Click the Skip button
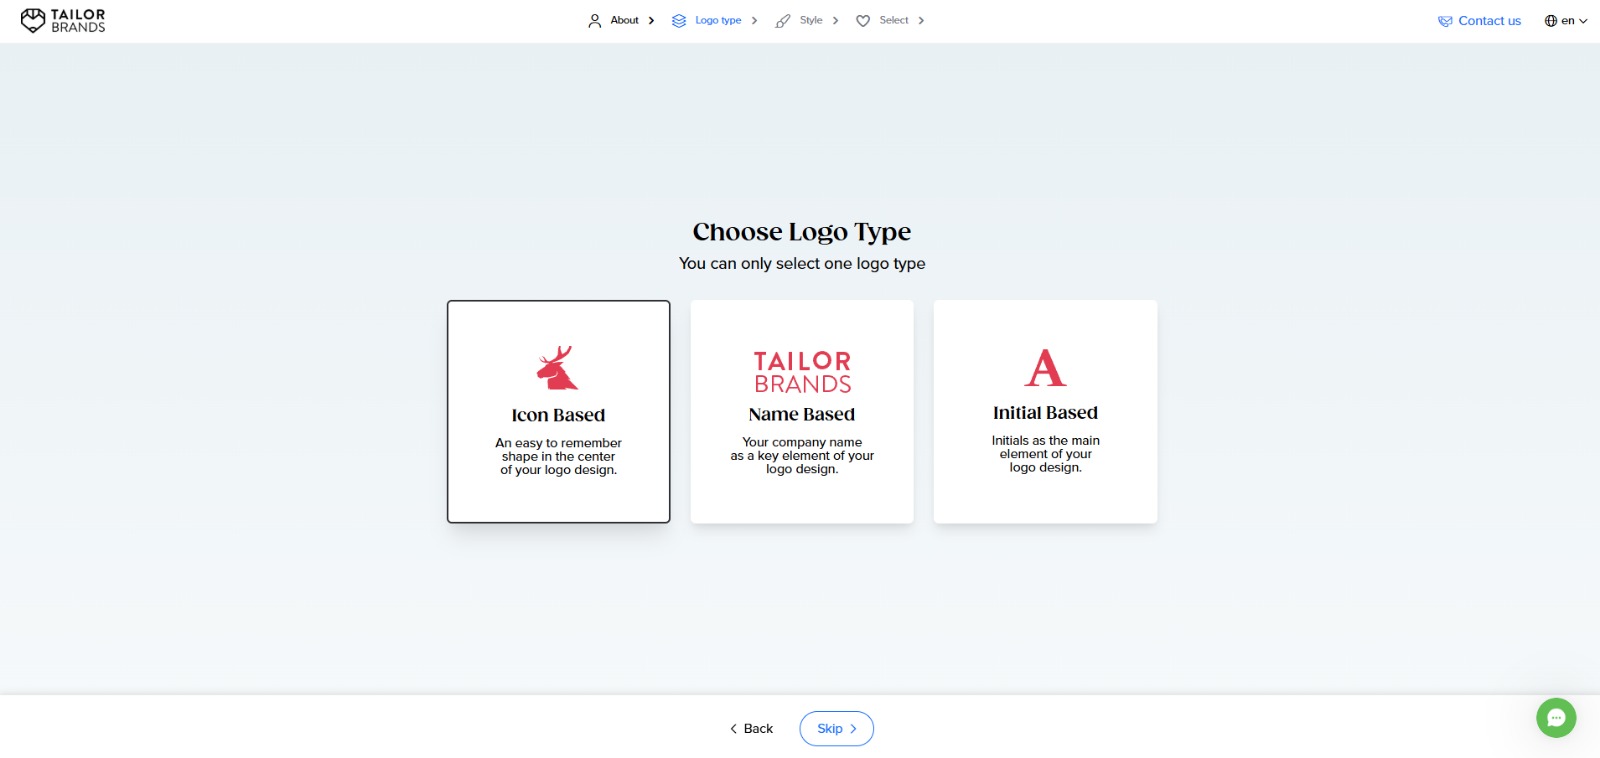 tap(836, 729)
